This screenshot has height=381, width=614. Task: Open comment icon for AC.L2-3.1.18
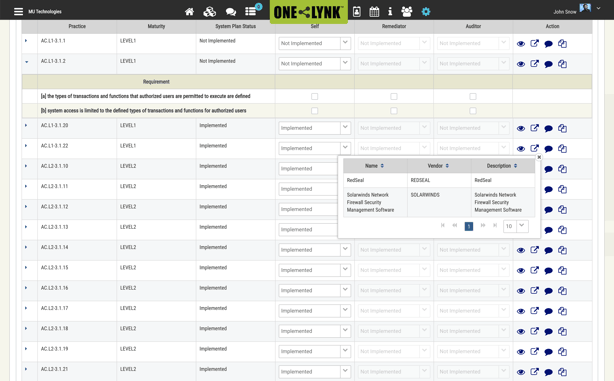[x=549, y=332]
